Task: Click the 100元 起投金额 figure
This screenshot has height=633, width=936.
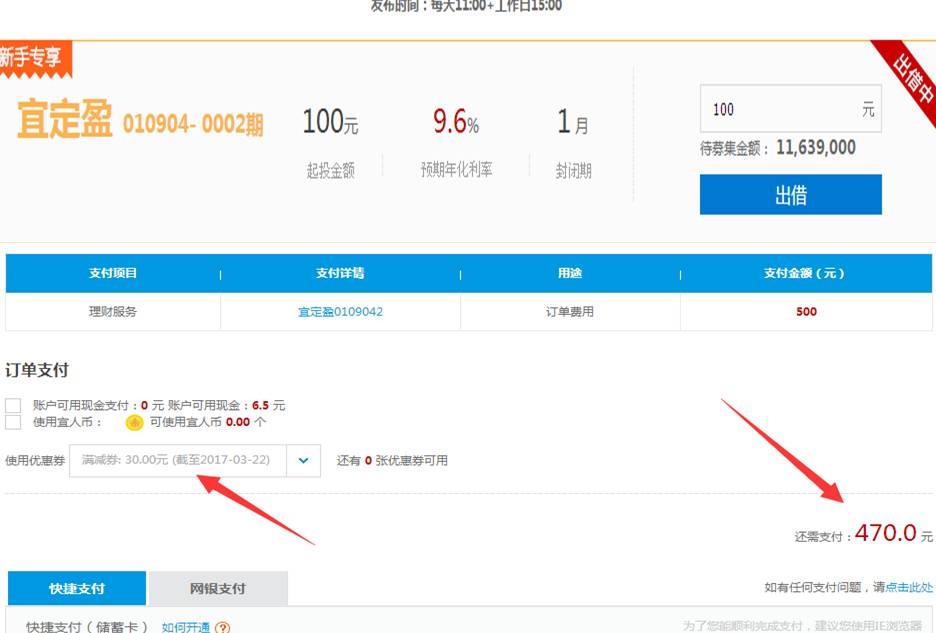Action: click(330, 122)
